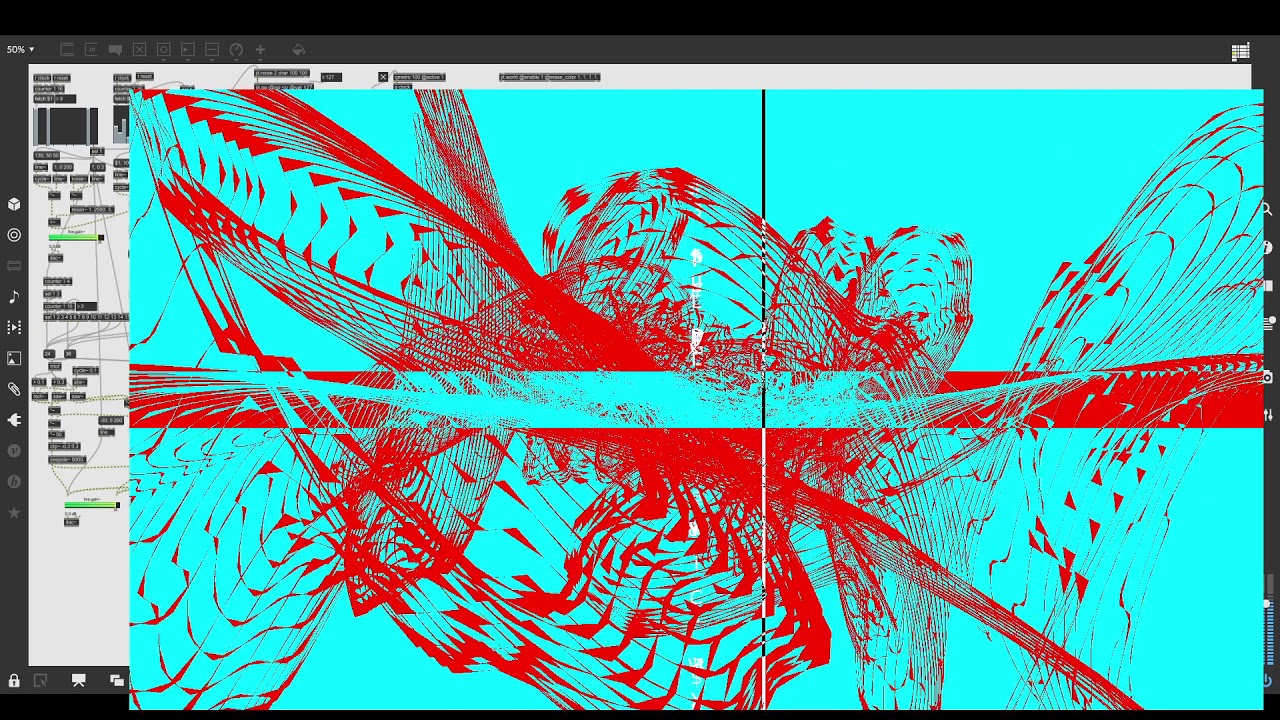Open the grid icon at top right
This screenshot has height=720, width=1280.
(1240, 52)
